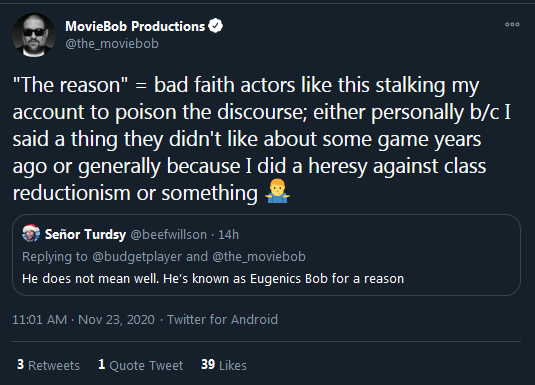Click the main tweet text body

click(262, 139)
